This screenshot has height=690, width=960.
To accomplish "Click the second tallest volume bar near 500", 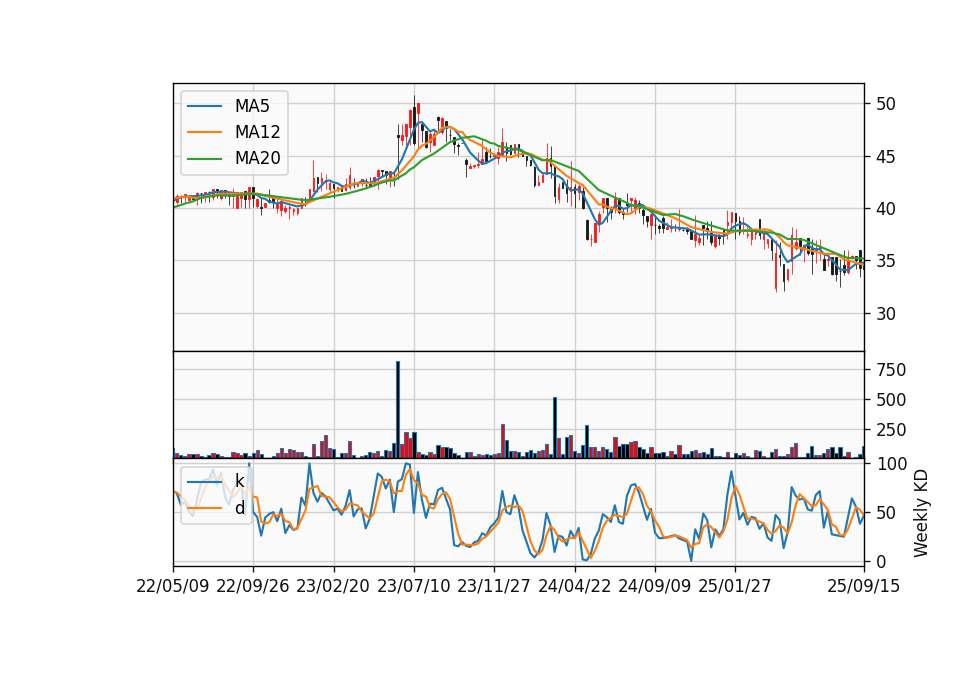I will [555, 427].
